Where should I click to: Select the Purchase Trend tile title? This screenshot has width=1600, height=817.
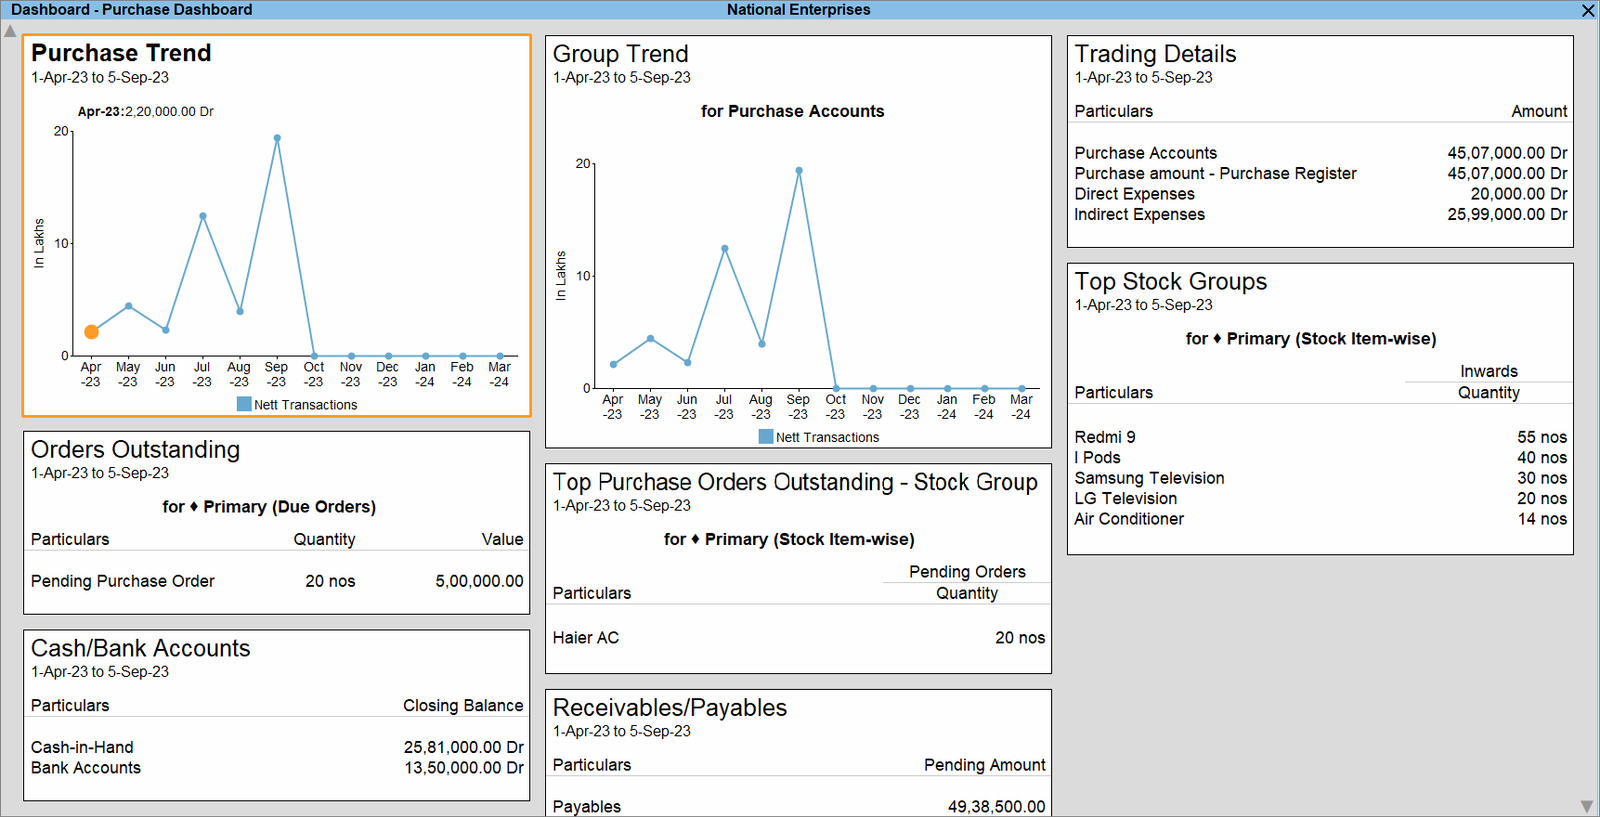(121, 53)
